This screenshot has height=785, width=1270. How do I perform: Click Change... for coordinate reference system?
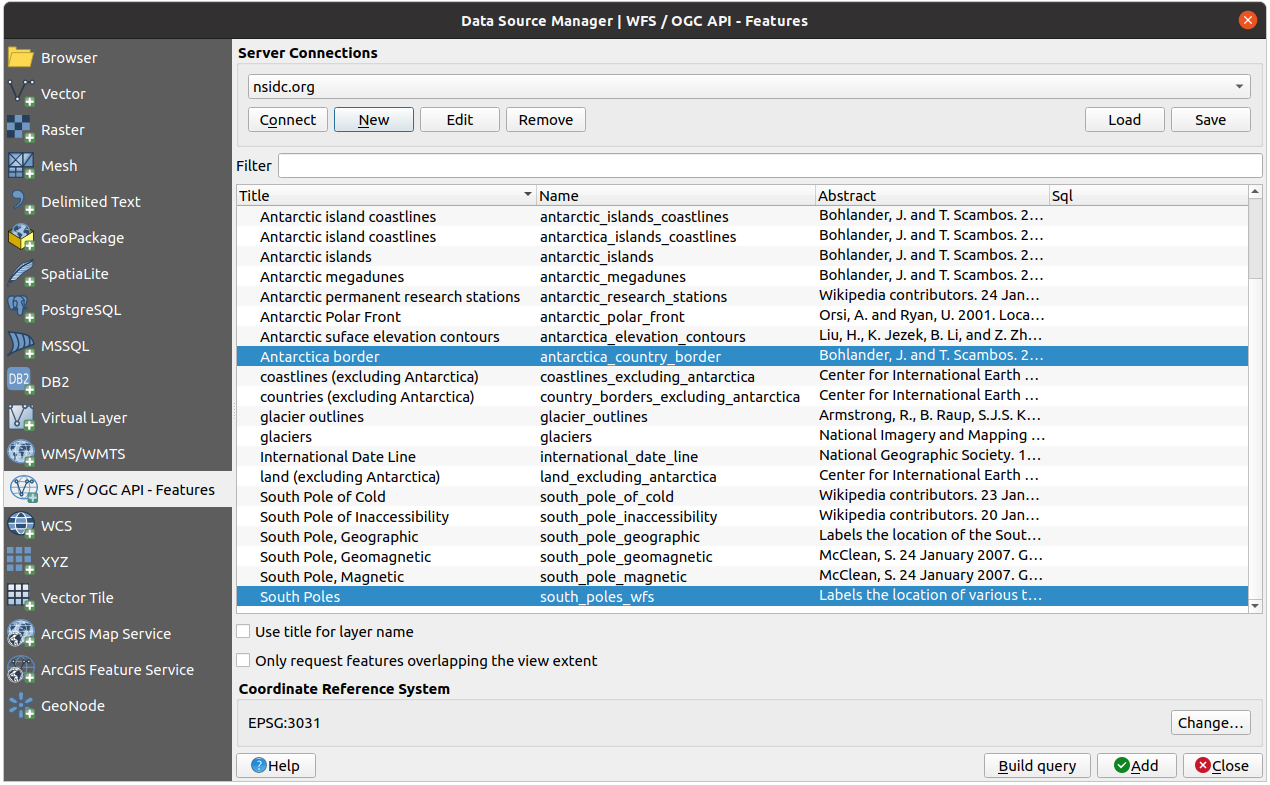pyautogui.click(x=1210, y=723)
